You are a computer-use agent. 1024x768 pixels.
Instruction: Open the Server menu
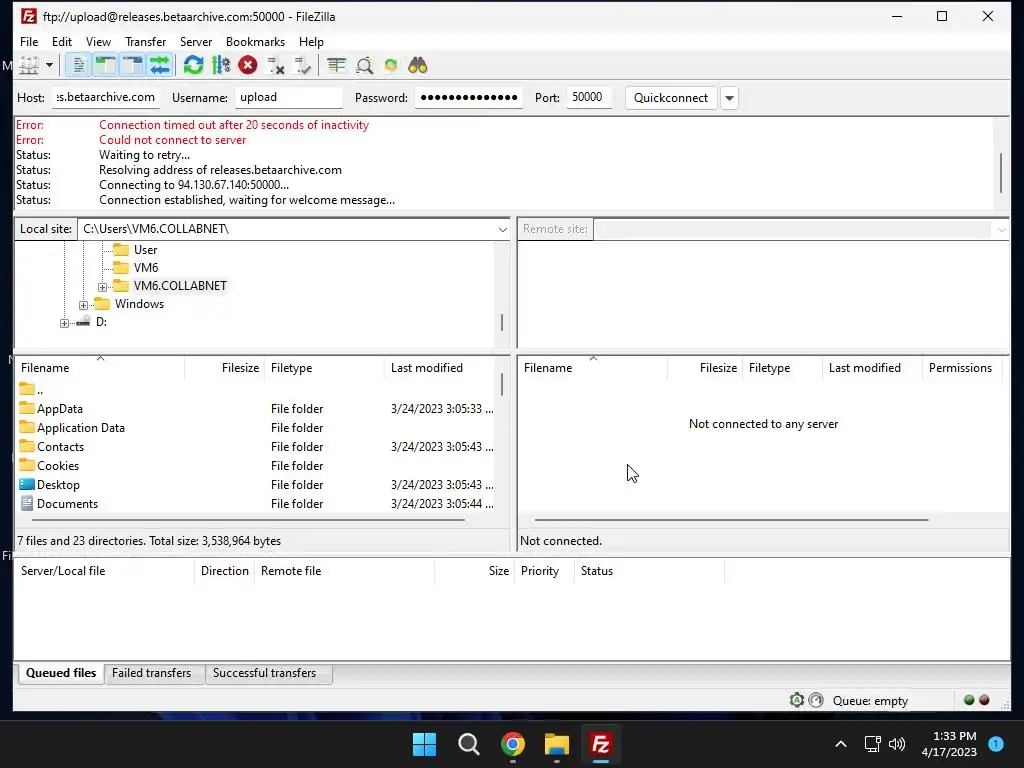196,42
